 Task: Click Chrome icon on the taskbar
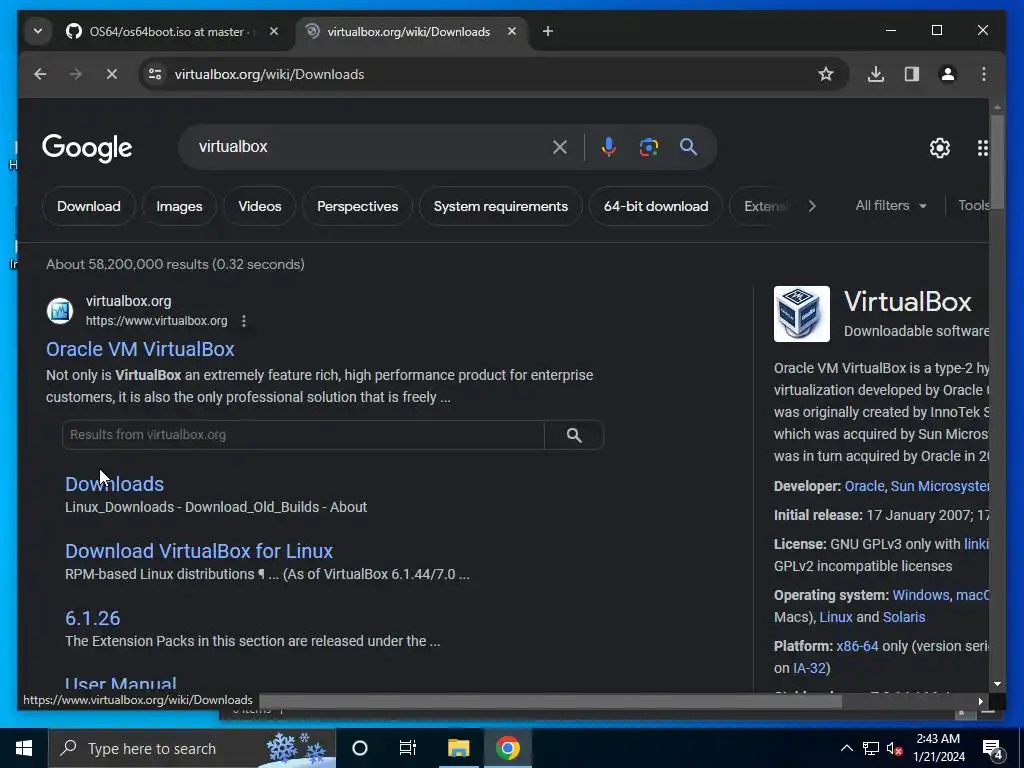point(507,748)
